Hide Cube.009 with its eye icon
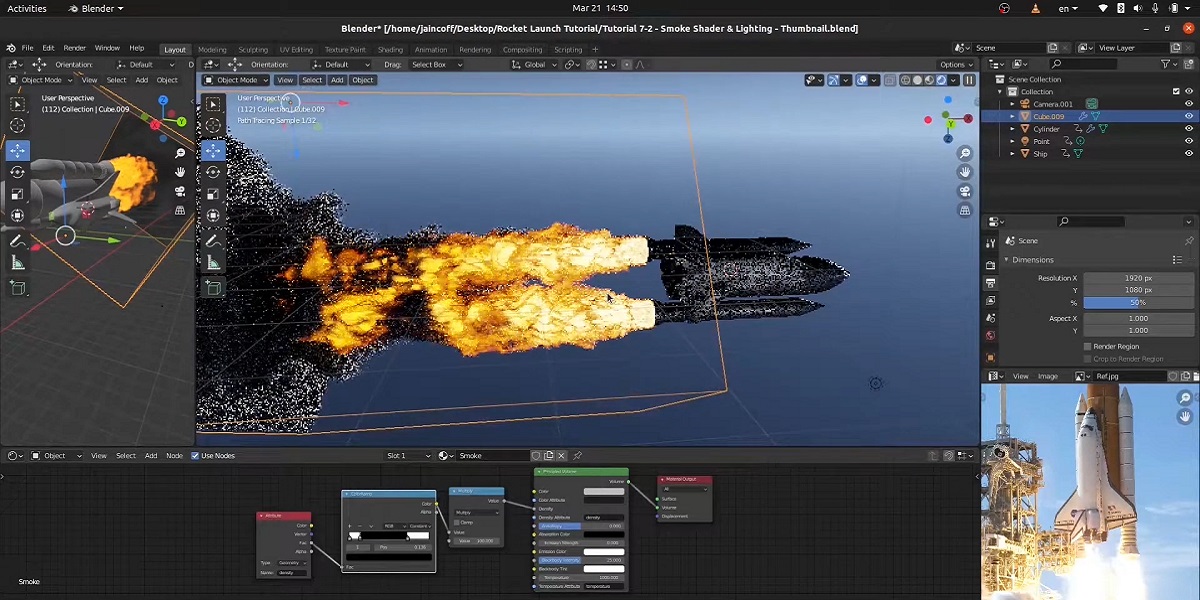The height and width of the screenshot is (600, 1200). pyautogui.click(x=1189, y=116)
